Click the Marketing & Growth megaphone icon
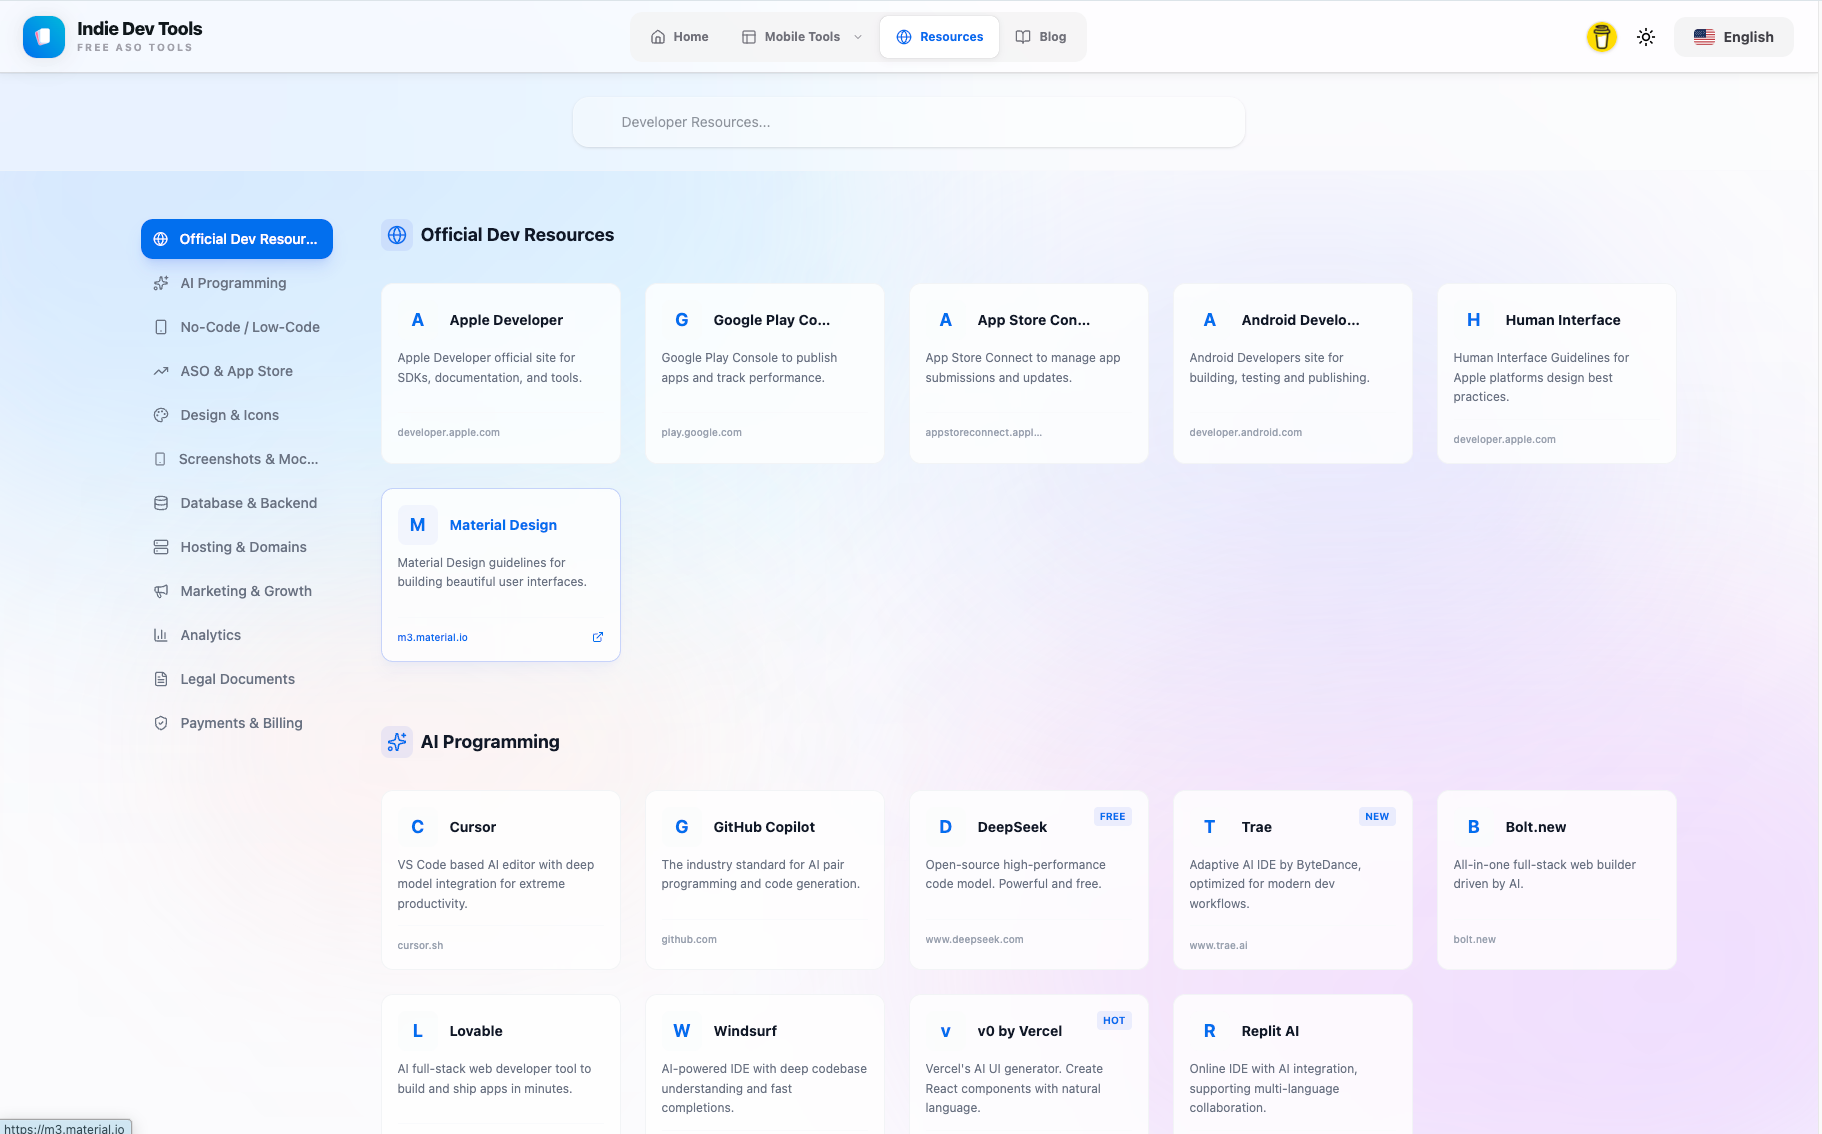This screenshot has height=1134, width=1822. pos(161,591)
